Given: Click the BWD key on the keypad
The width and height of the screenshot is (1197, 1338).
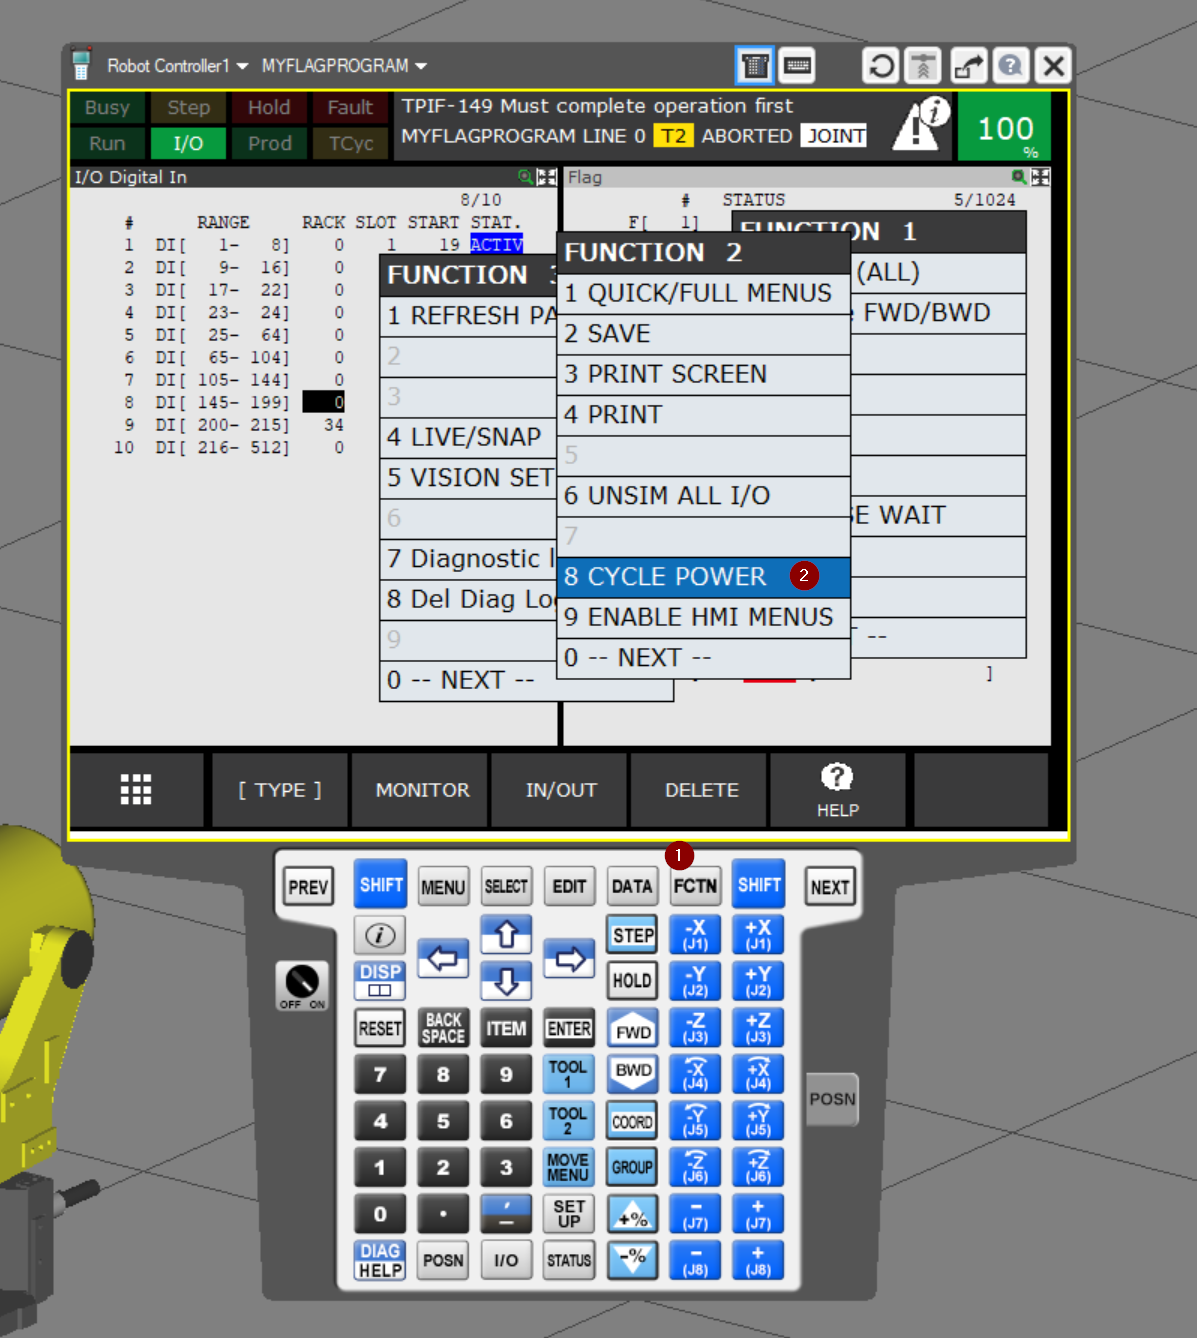Looking at the screenshot, I should 633,1072.
